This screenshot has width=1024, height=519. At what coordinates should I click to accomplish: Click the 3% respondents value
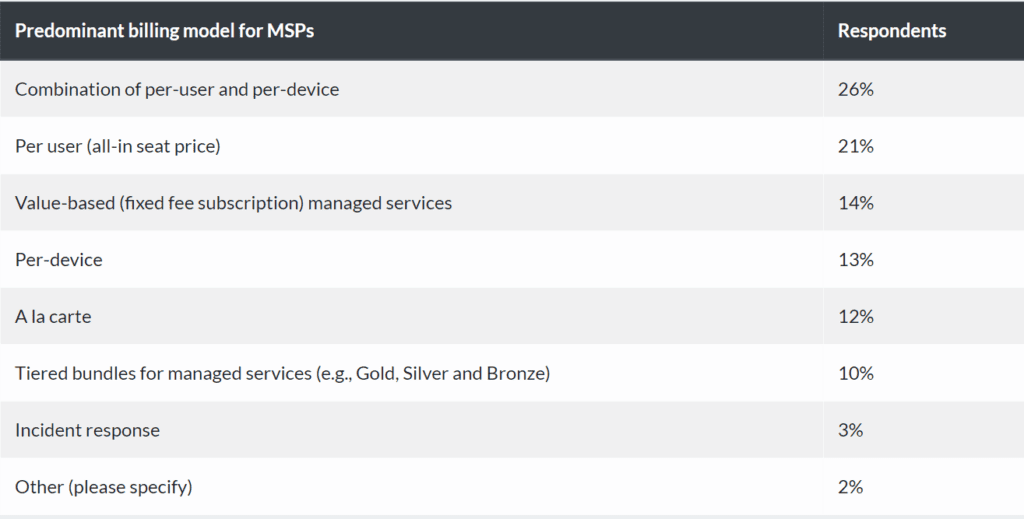point(850,430)
